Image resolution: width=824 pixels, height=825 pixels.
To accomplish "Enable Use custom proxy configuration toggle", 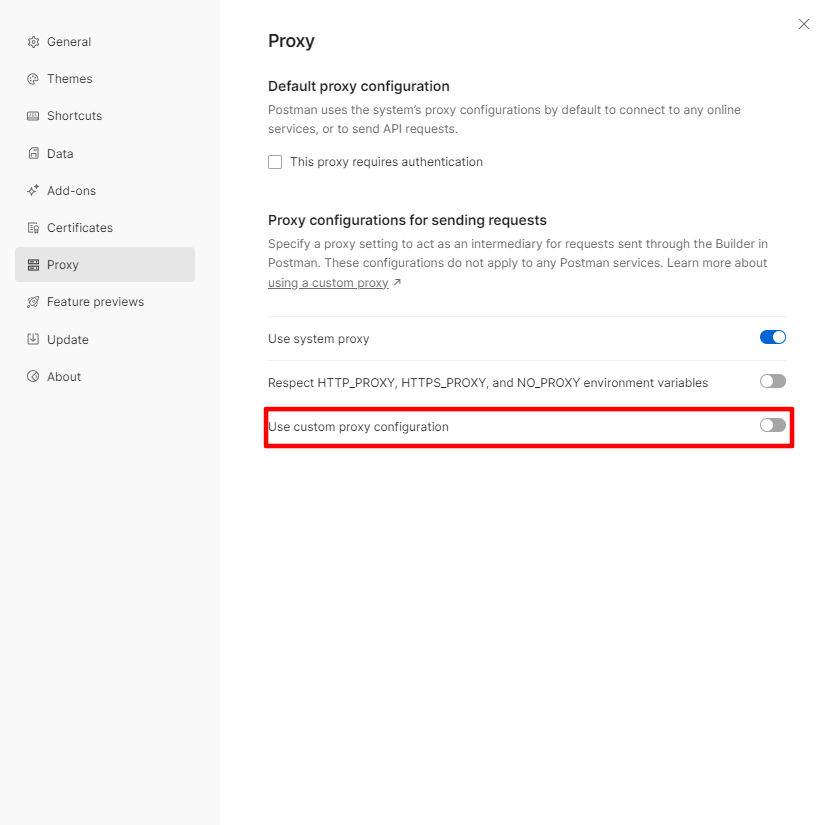I will pos(773,425).
